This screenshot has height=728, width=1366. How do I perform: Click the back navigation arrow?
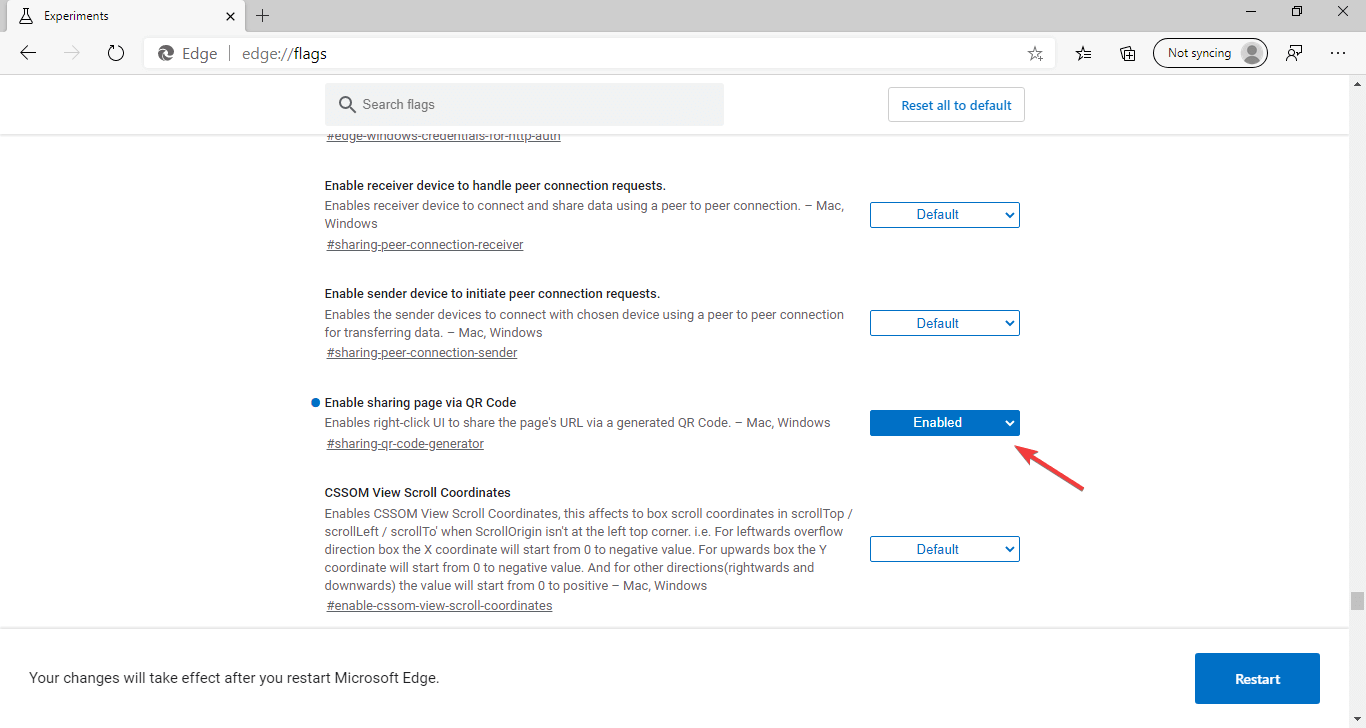(x=27, y=53)
